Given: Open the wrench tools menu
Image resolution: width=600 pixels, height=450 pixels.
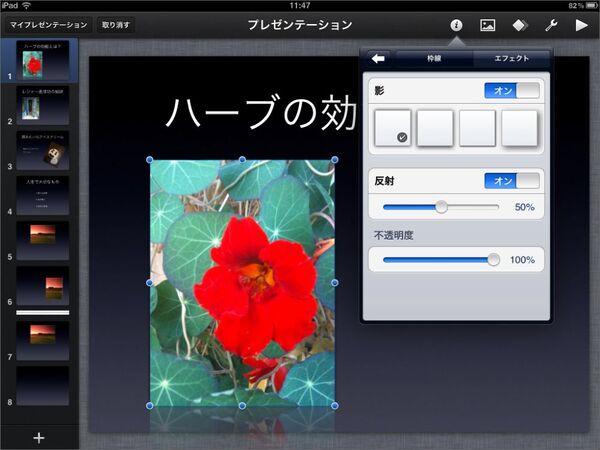Looking at the screenshot, I should click(551, 25).
